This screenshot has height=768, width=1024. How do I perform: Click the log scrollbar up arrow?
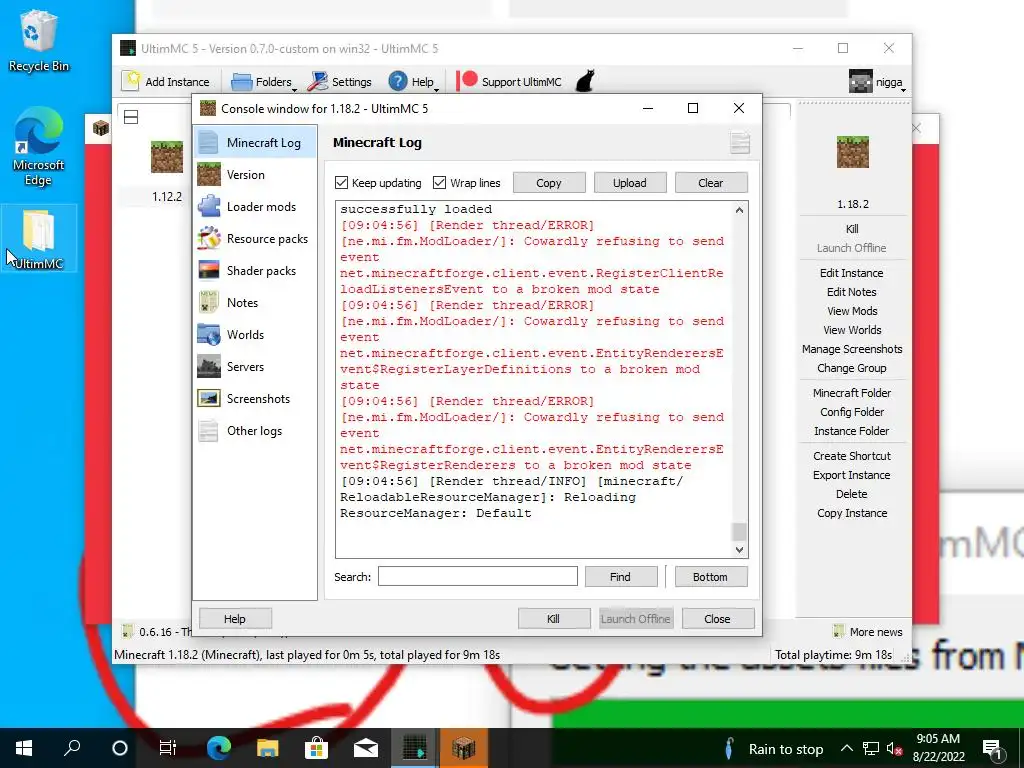click(x=739, y=210)
